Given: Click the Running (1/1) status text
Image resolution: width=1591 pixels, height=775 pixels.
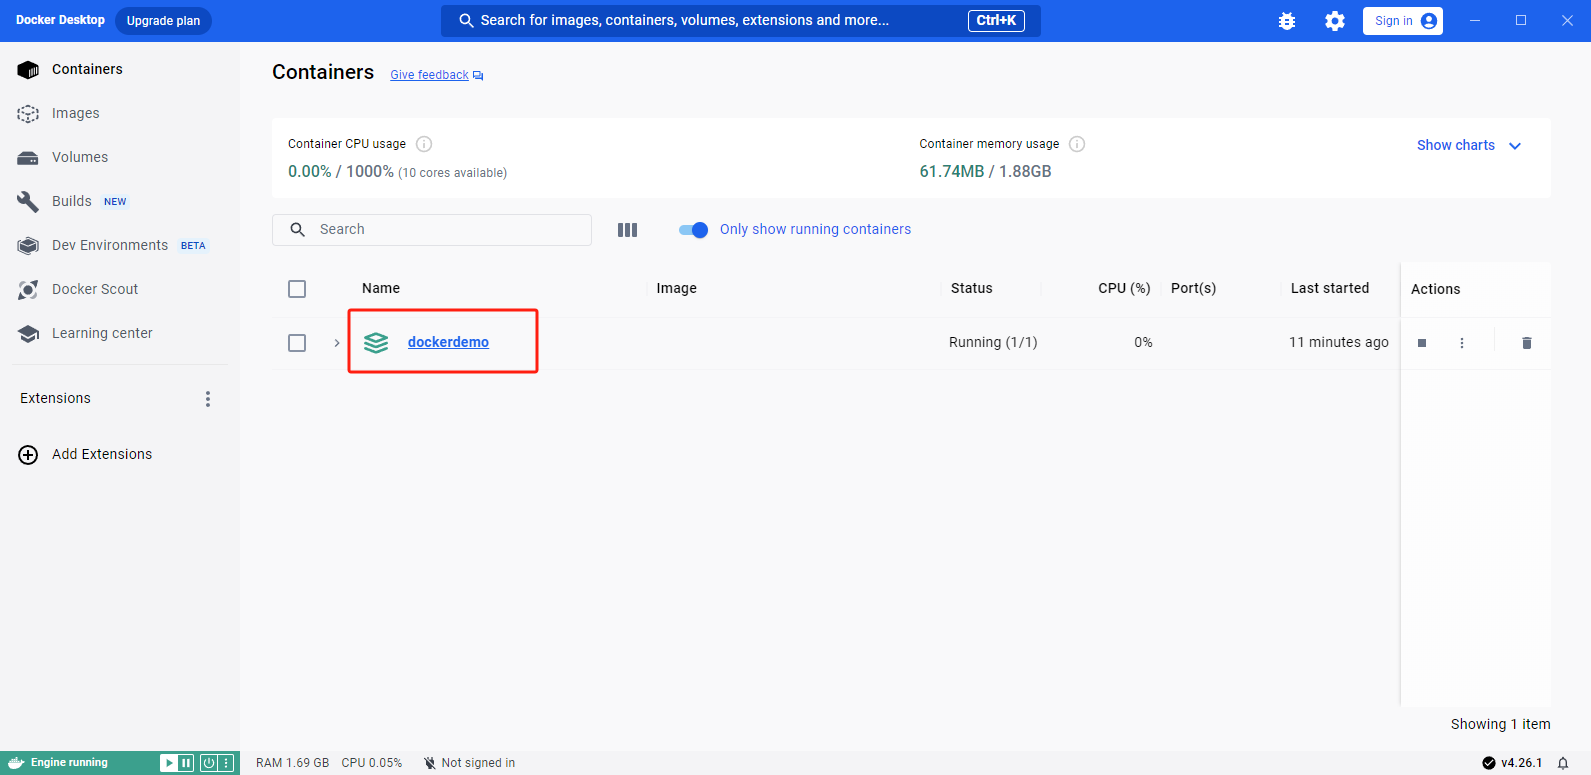Looking at the screenshot, I should click(x=993, y=342).
